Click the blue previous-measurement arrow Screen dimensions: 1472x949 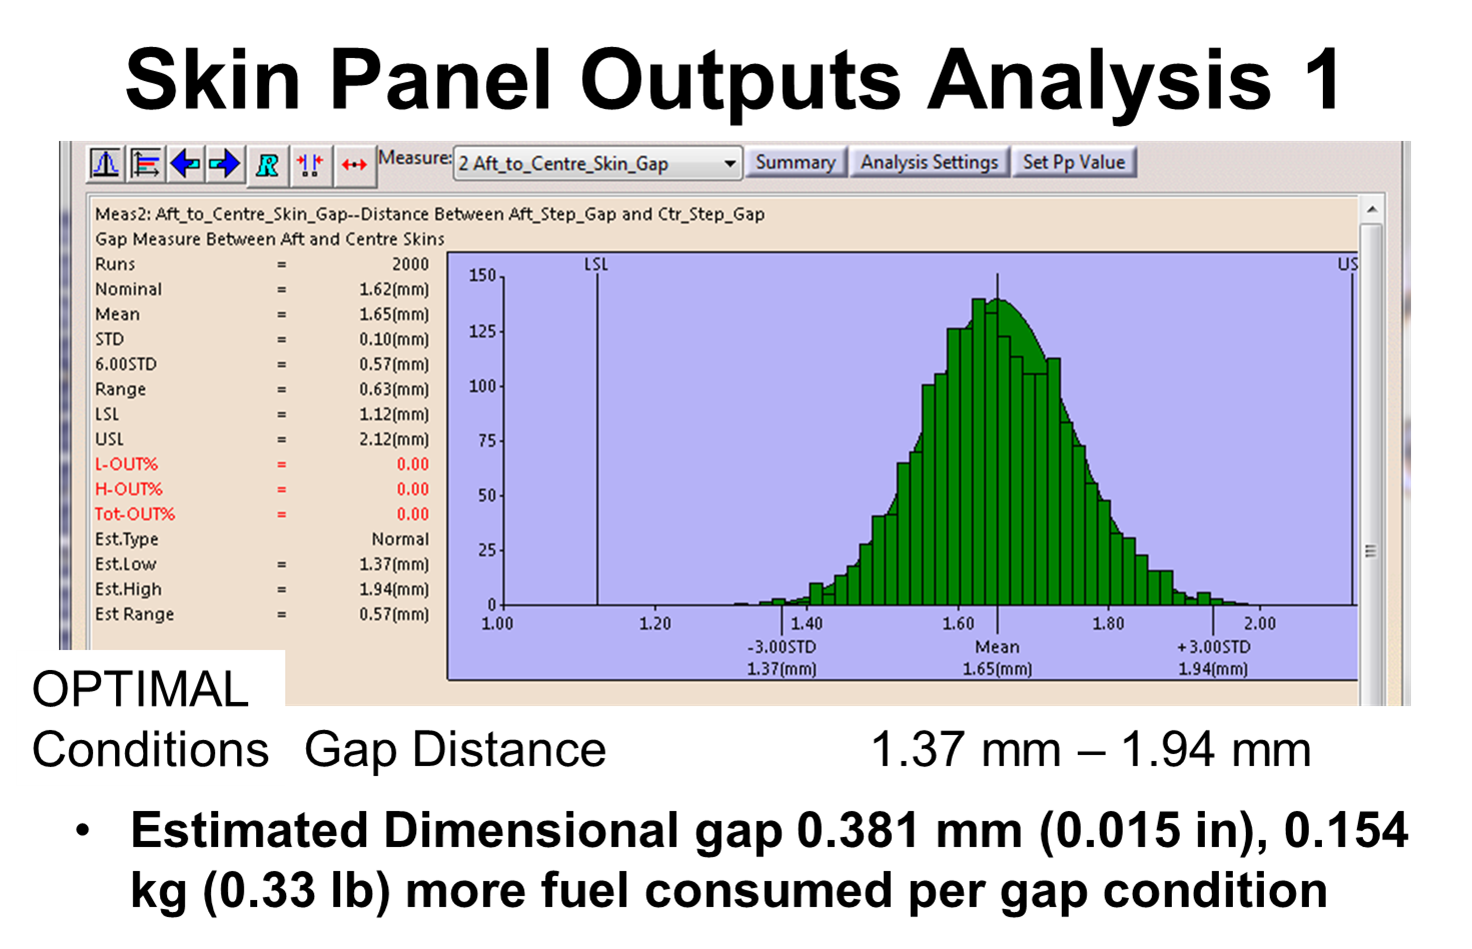[x=185, y=164]
